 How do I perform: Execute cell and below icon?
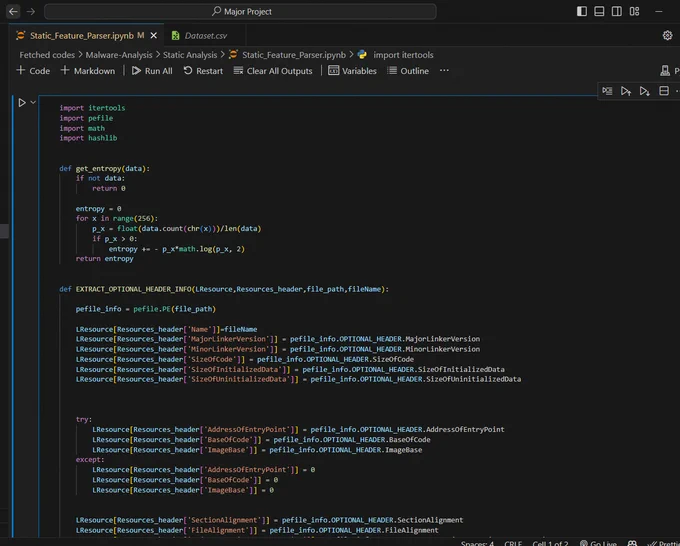[x=644, y=91]
